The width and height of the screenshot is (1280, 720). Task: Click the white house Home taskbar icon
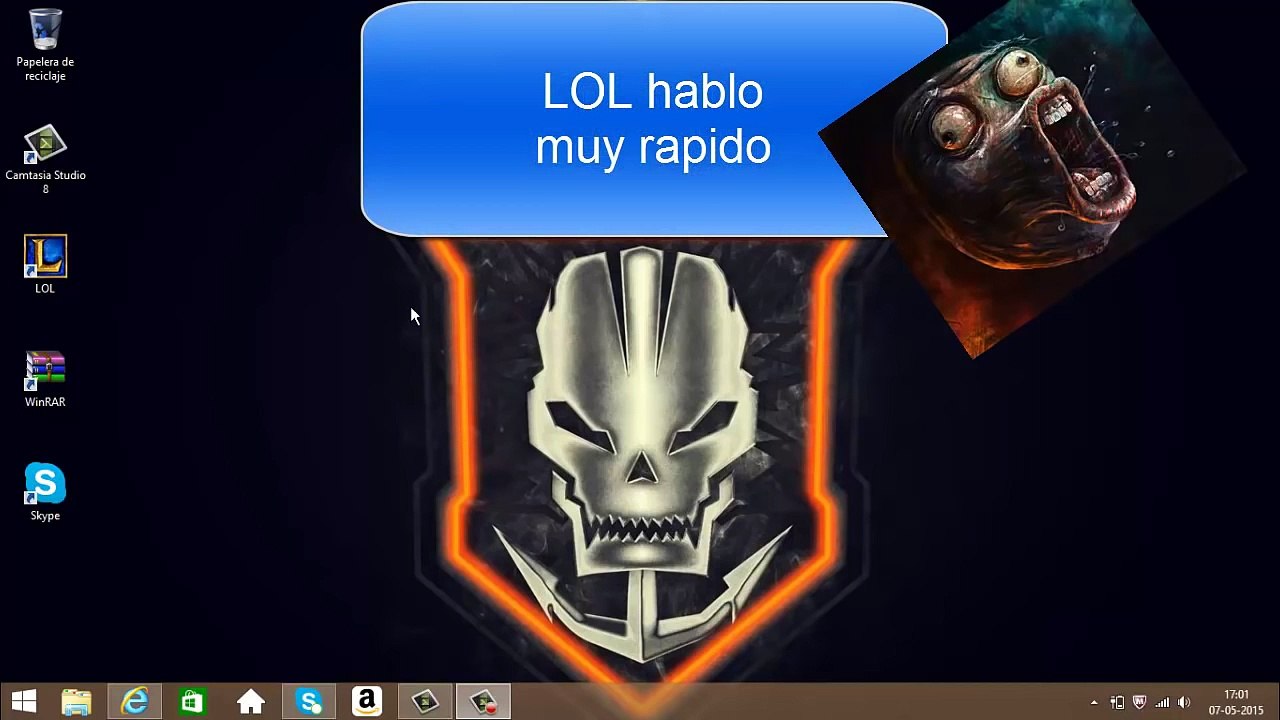250,702
